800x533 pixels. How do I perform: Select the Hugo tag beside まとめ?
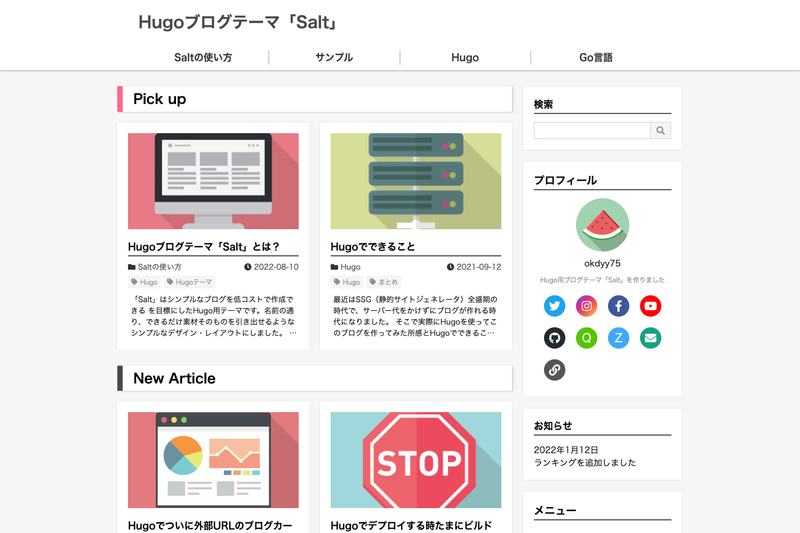tap(347, 282)
